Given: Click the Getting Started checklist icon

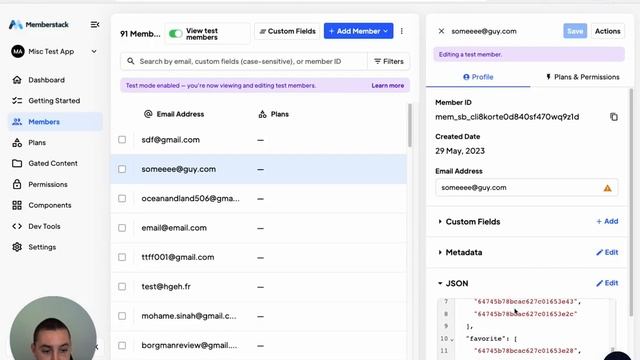Looking at the screenshot, I should (x=17, y=100).
